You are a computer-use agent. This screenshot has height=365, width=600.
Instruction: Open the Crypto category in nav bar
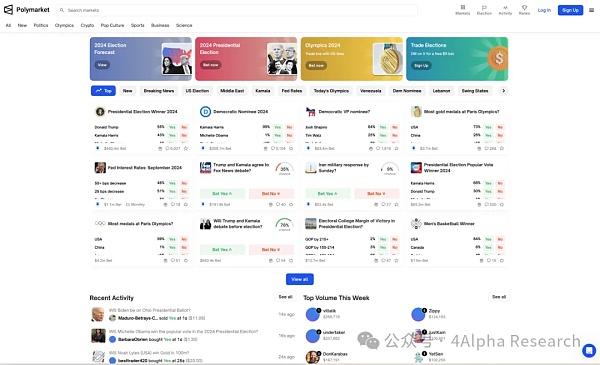click(x=87, y=25)
